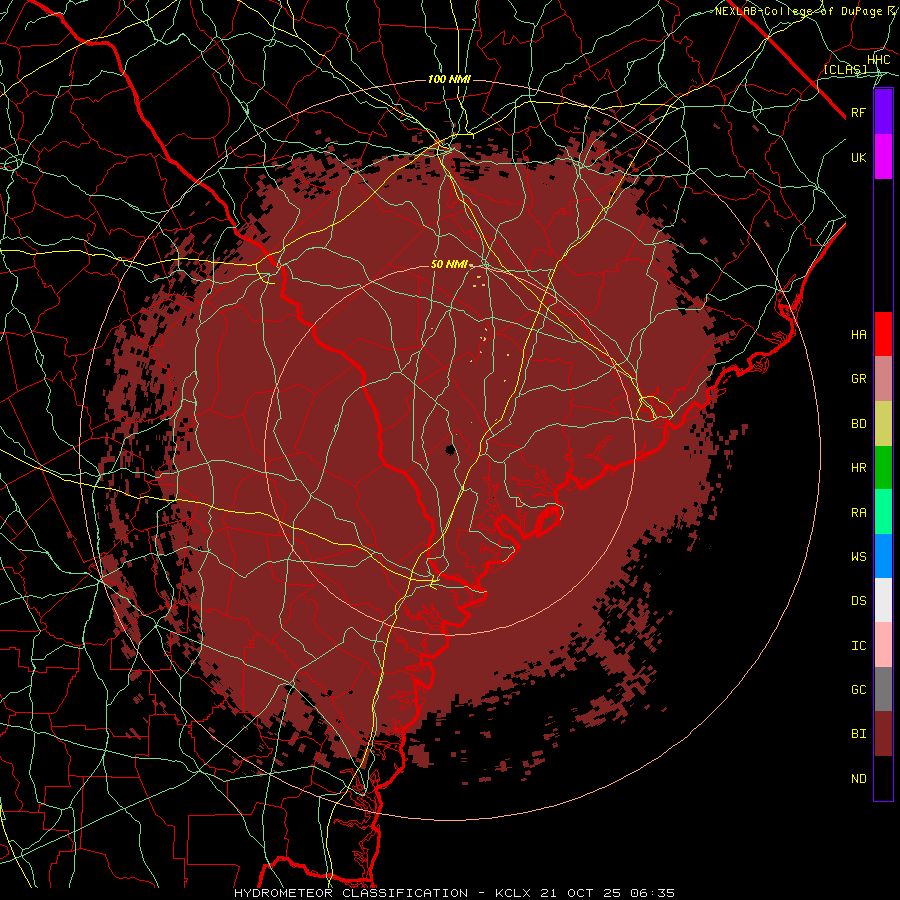Click the gray GC legend swatch
This screenshot has height=900, width=900.
pyautogui.click(x=883, y=689)
